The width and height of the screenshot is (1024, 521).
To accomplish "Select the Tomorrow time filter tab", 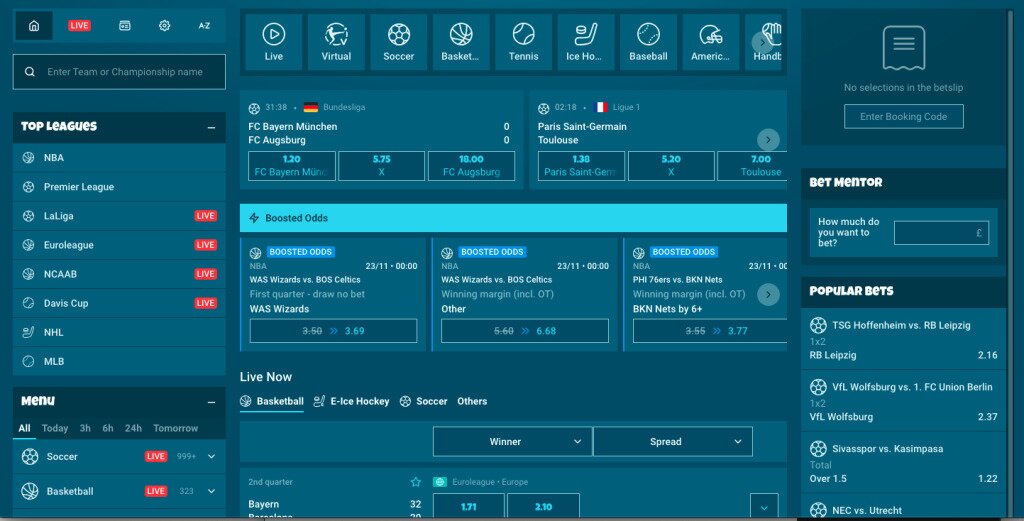I will [176, 428].
